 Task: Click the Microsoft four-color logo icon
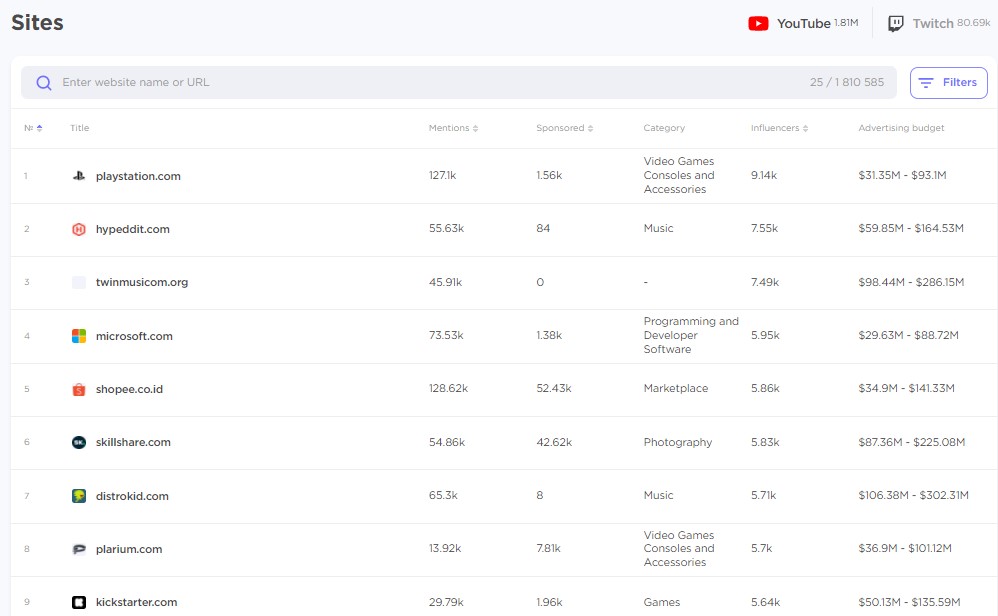point(79,336)
